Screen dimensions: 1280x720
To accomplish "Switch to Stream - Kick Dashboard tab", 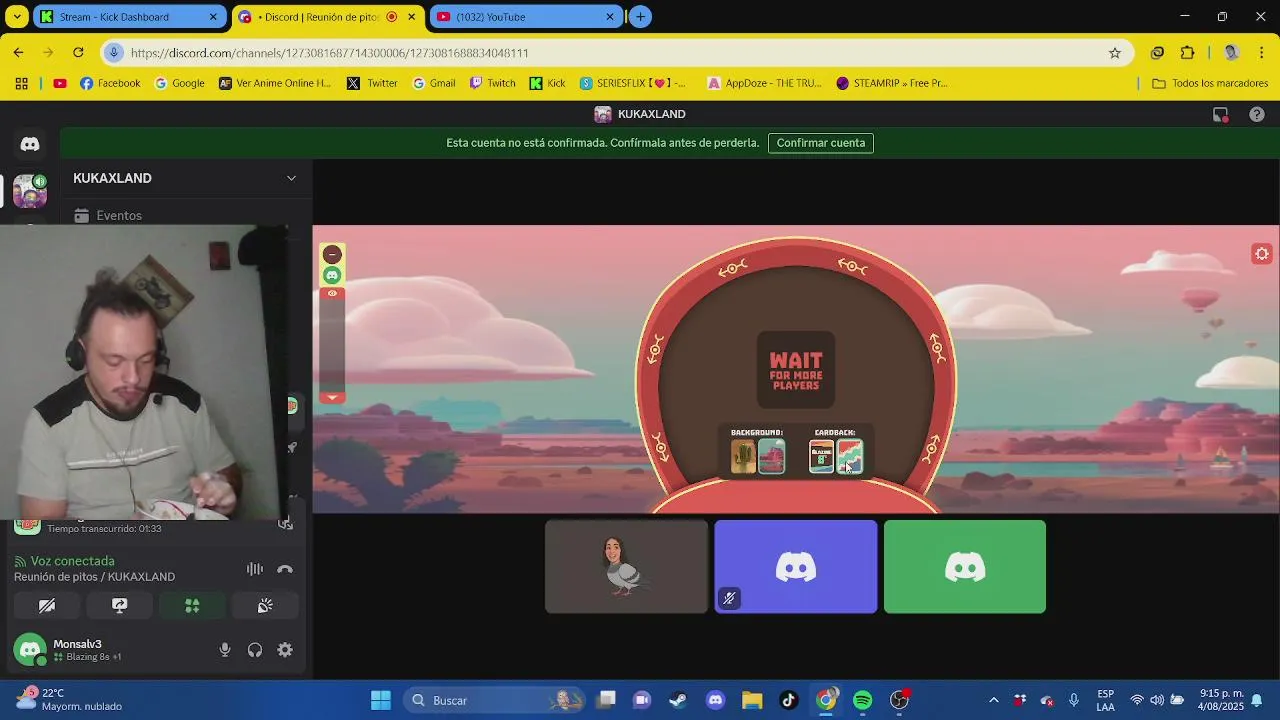I will pos(127,17).
